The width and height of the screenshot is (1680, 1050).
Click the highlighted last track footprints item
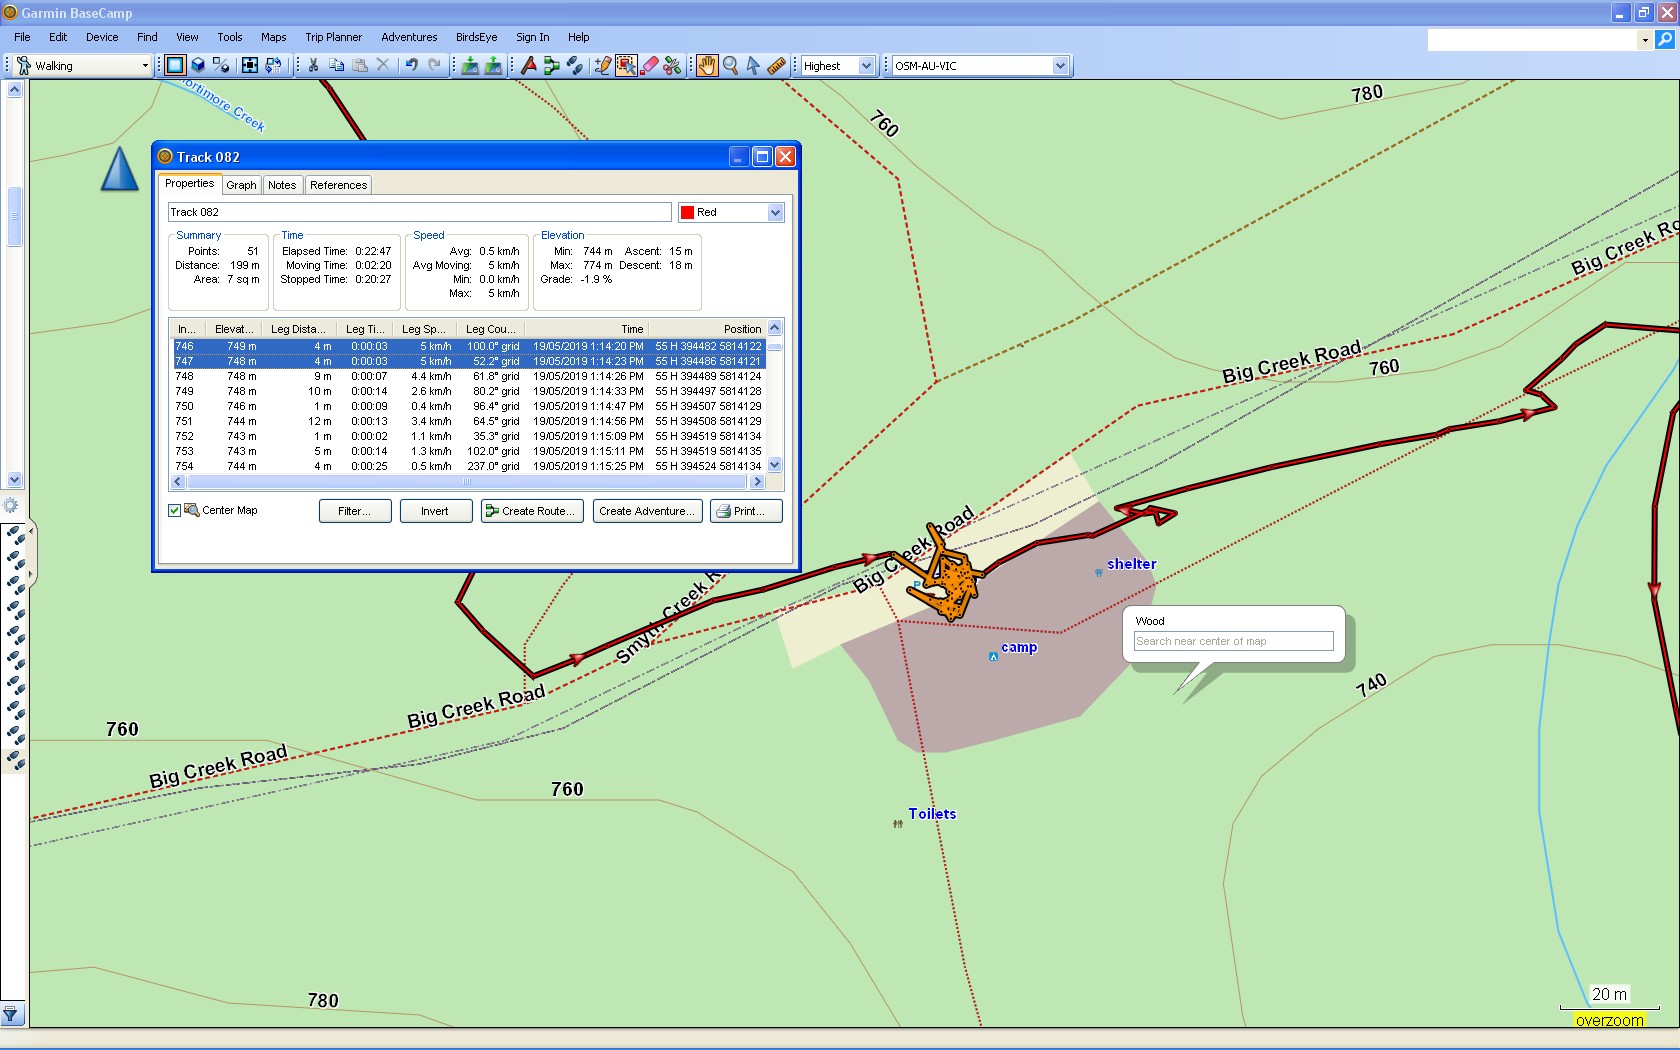tap(15, 760)
